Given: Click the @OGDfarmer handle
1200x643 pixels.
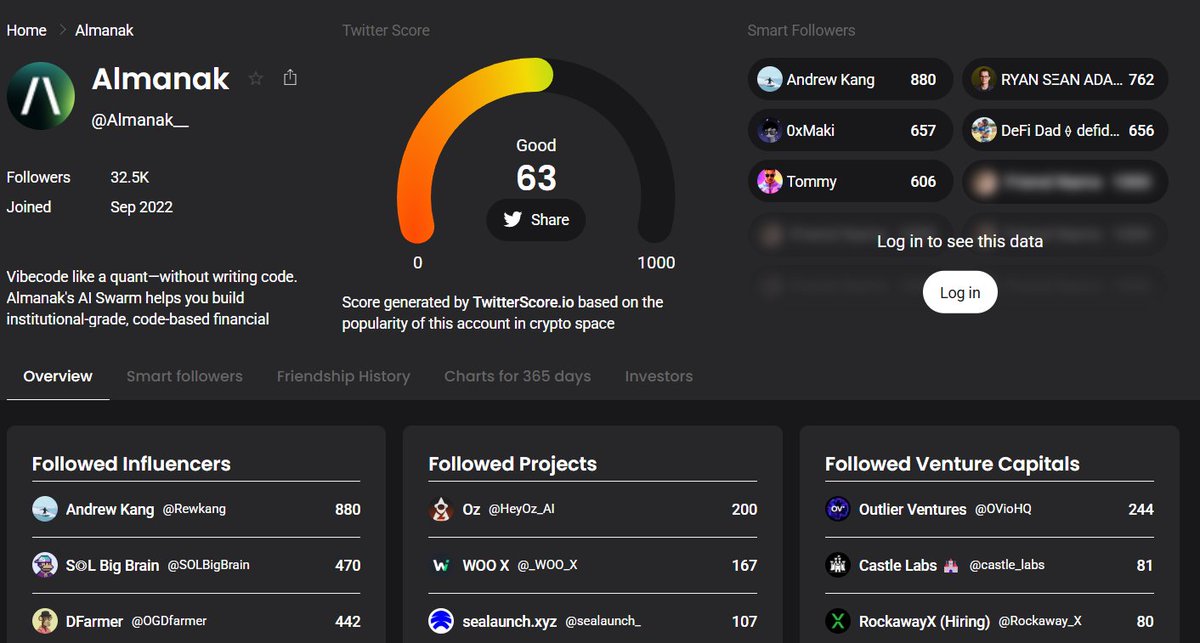Looking at the screenshot, I should 169,621.
